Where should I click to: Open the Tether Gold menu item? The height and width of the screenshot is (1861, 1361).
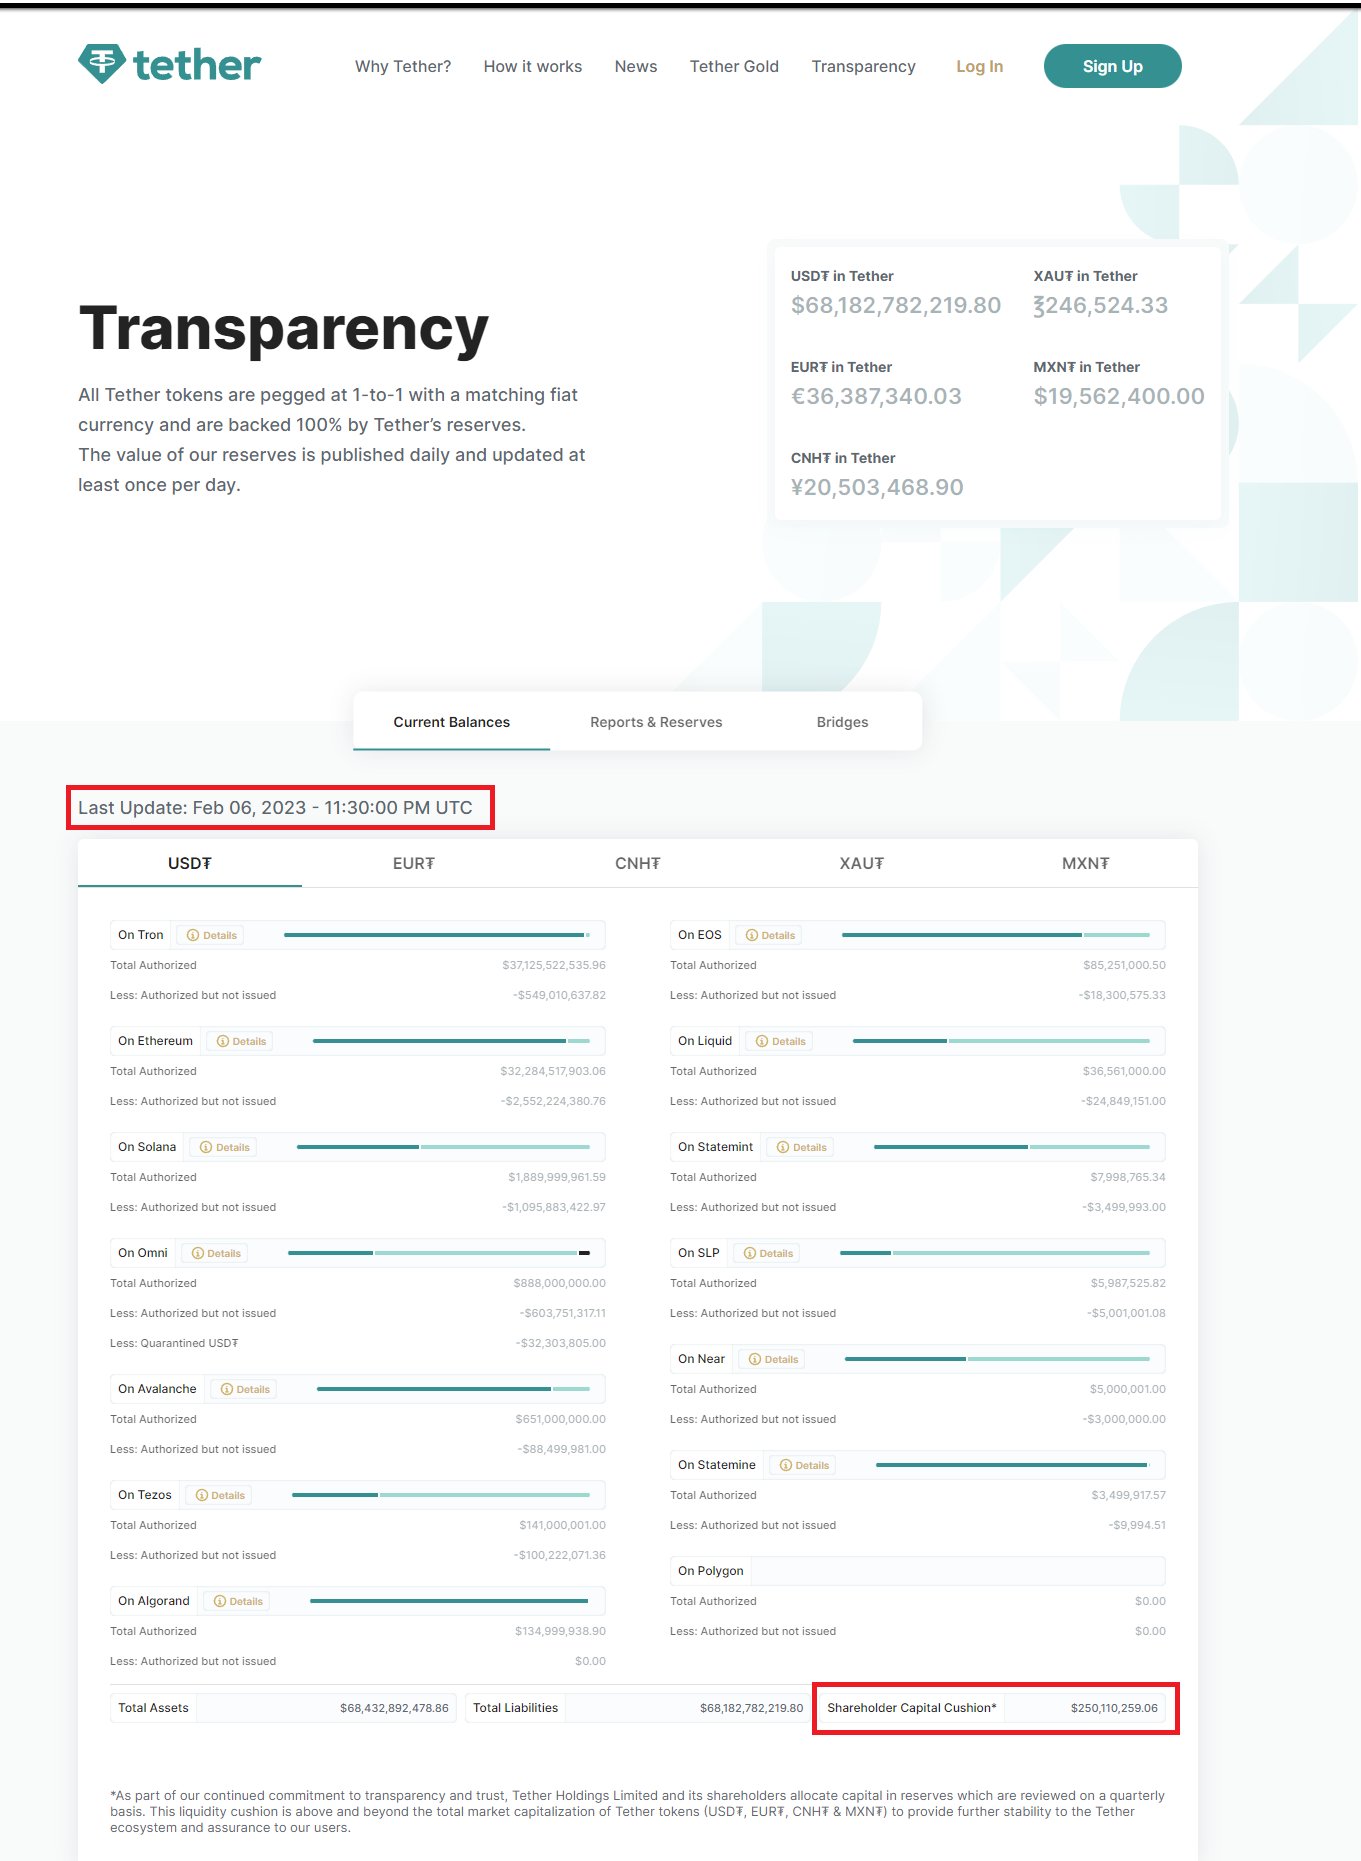[x=734, y=66]
